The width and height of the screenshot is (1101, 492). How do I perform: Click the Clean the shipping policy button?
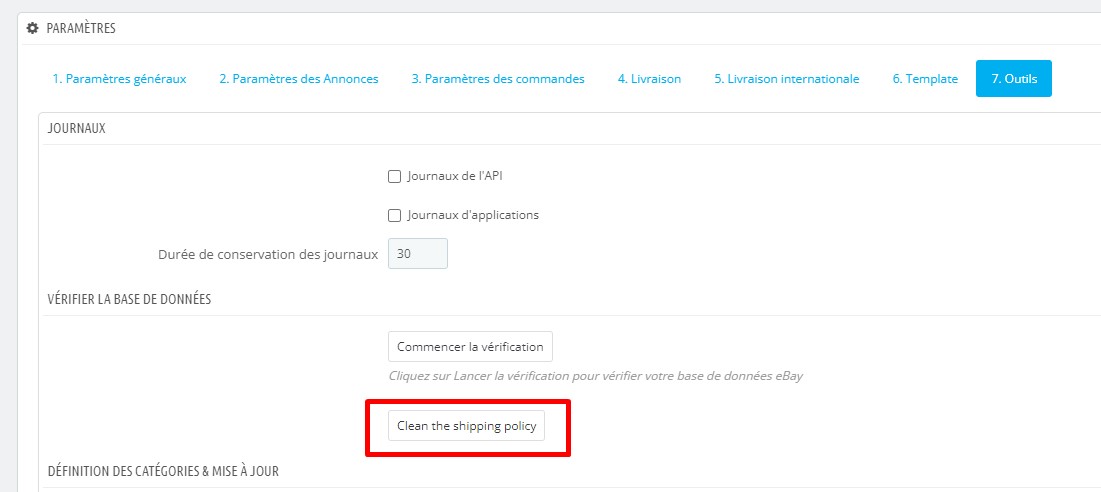466,426
